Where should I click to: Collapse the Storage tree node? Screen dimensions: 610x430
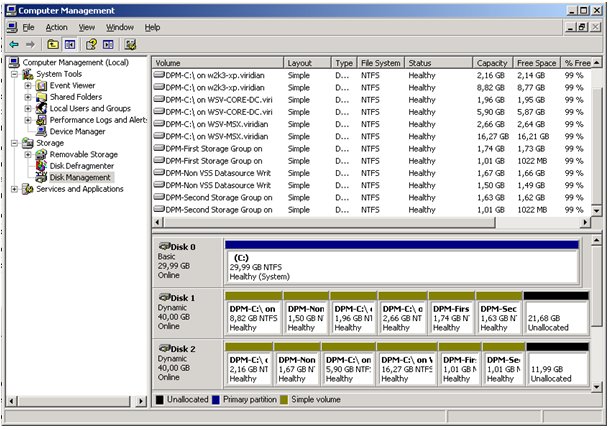15,143
